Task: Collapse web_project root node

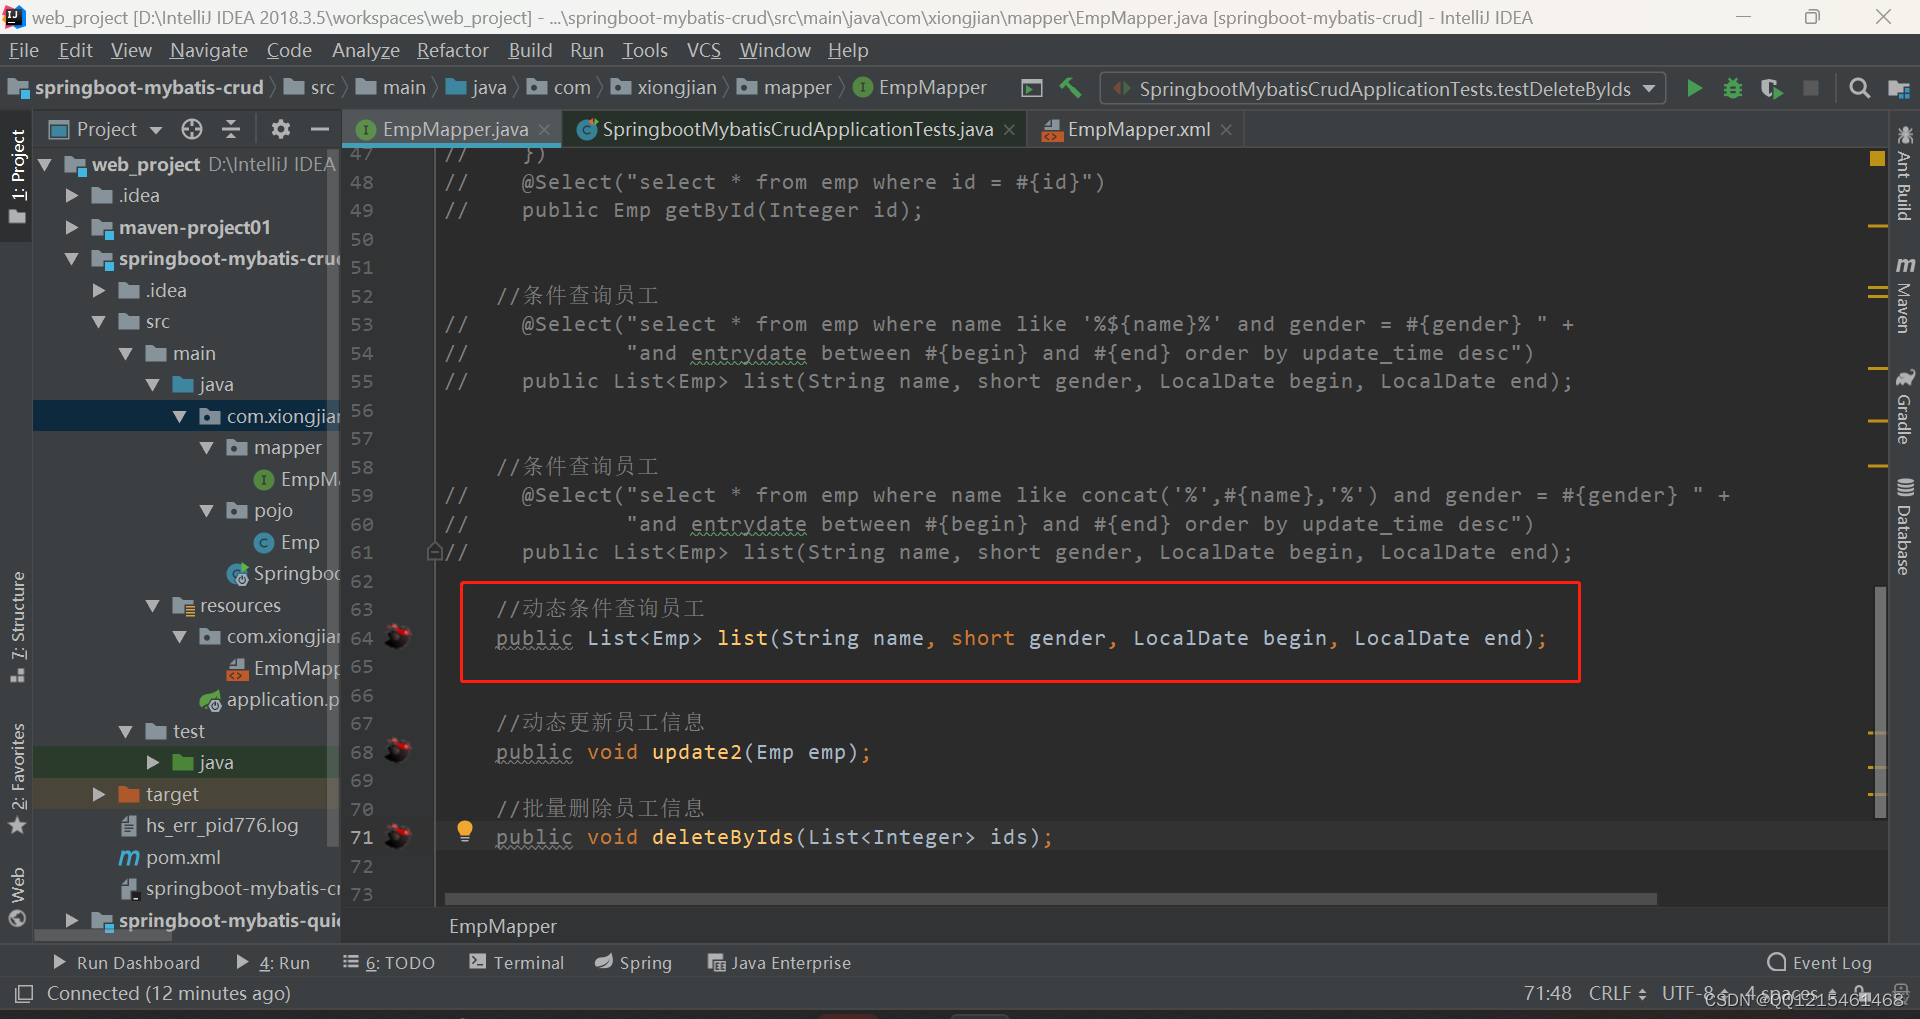Action: [x=45, y=164]
